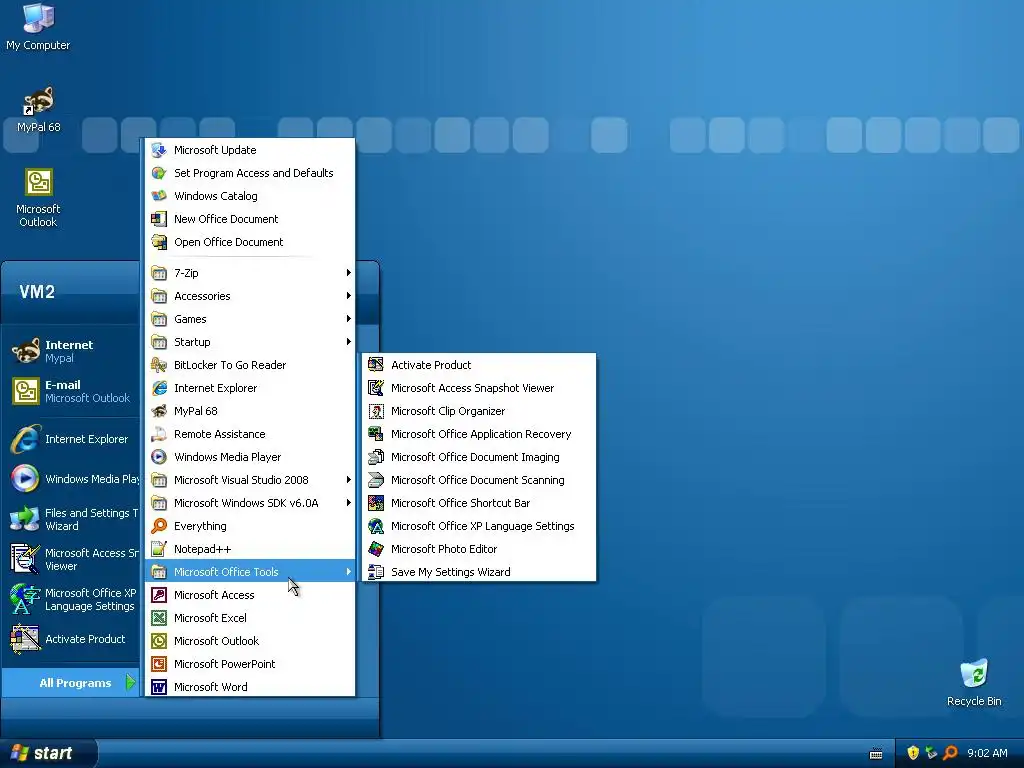The height and width of the screenshot is (768, 1024).
Task: Click the New Office Document icon
Action: (x=159, y=219)
